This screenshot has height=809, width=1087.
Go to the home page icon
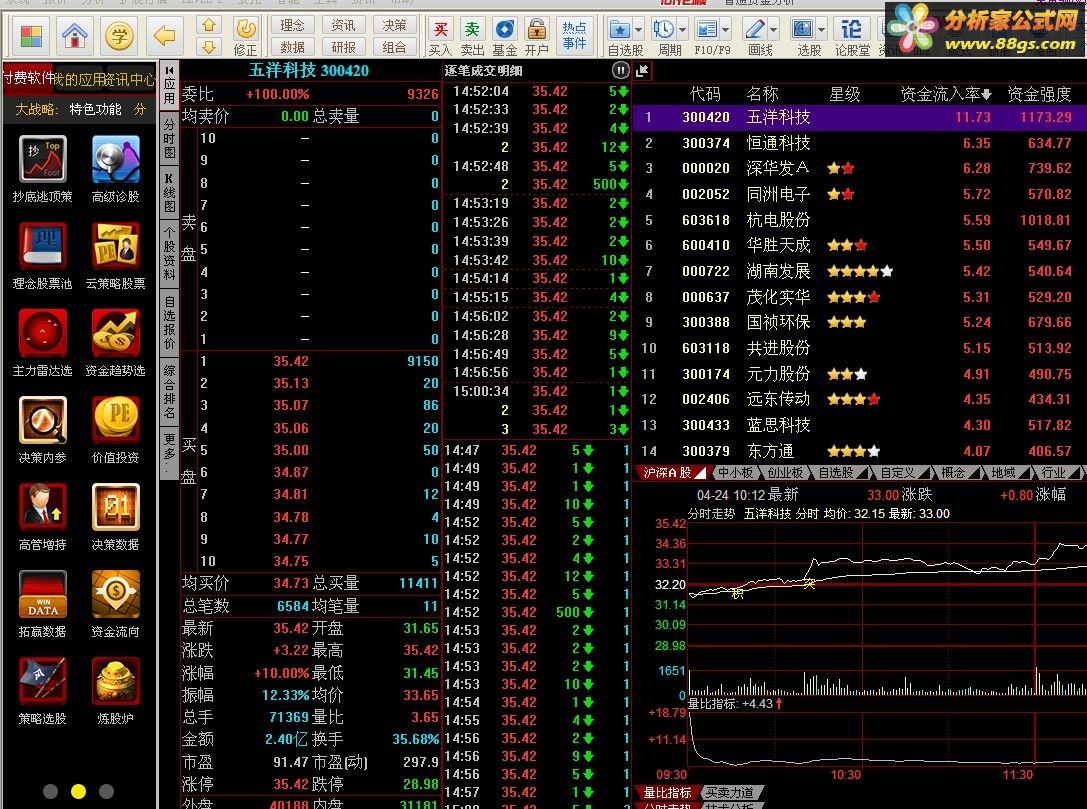pos(75,35)
